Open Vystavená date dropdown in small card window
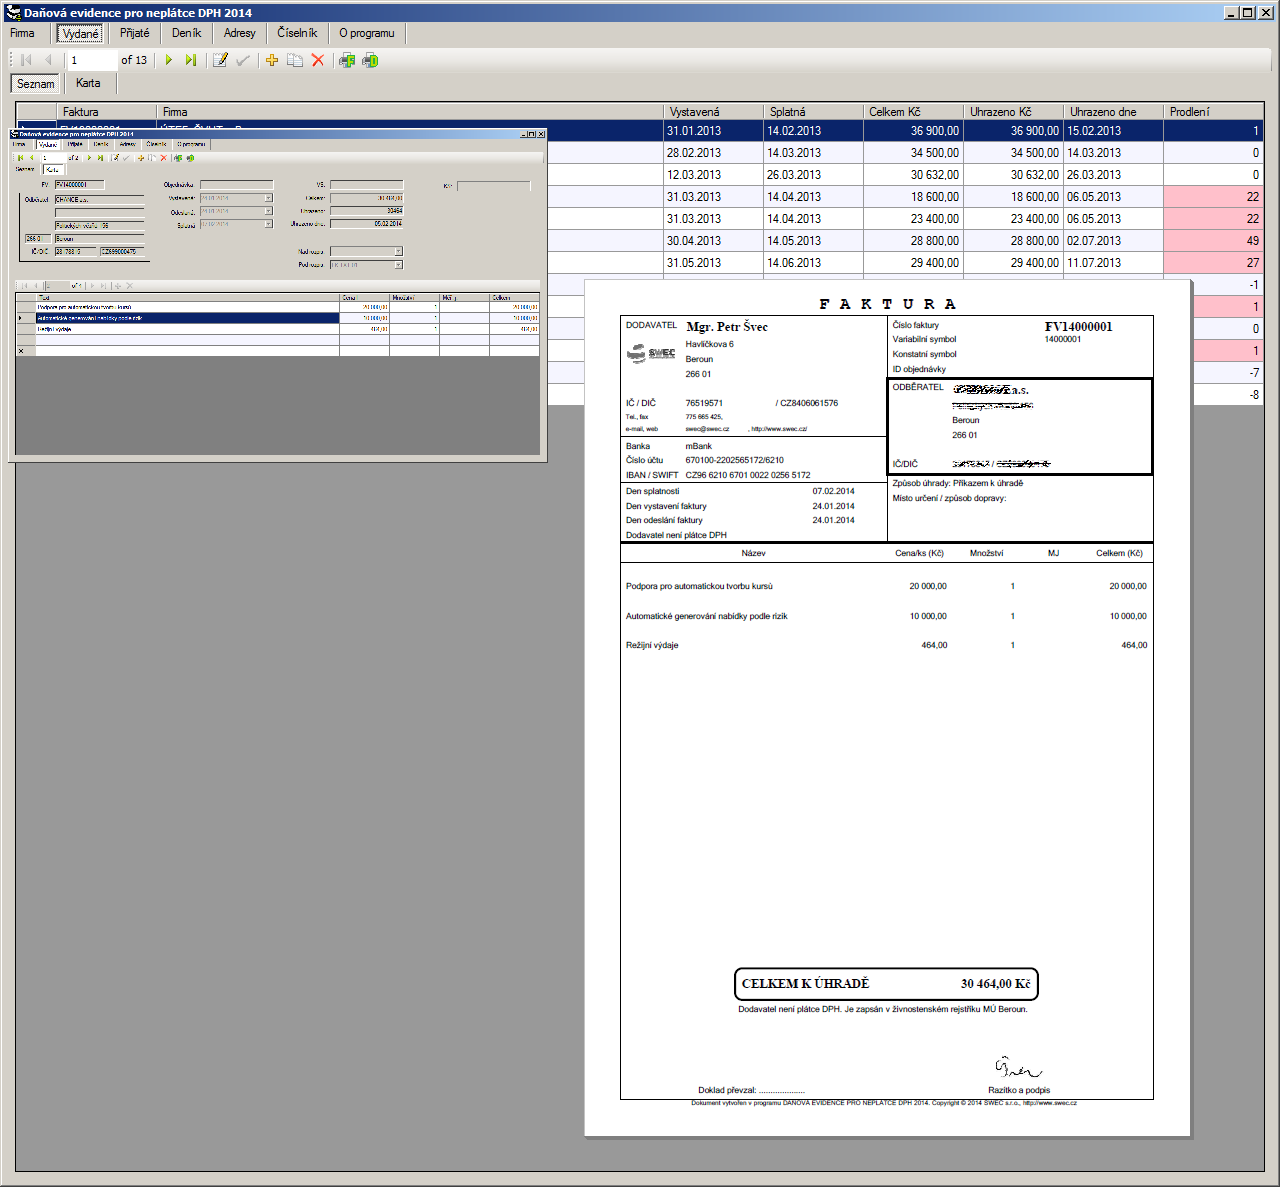The height and width of the screenshot is (1187, 1280). tap(269, 198)
